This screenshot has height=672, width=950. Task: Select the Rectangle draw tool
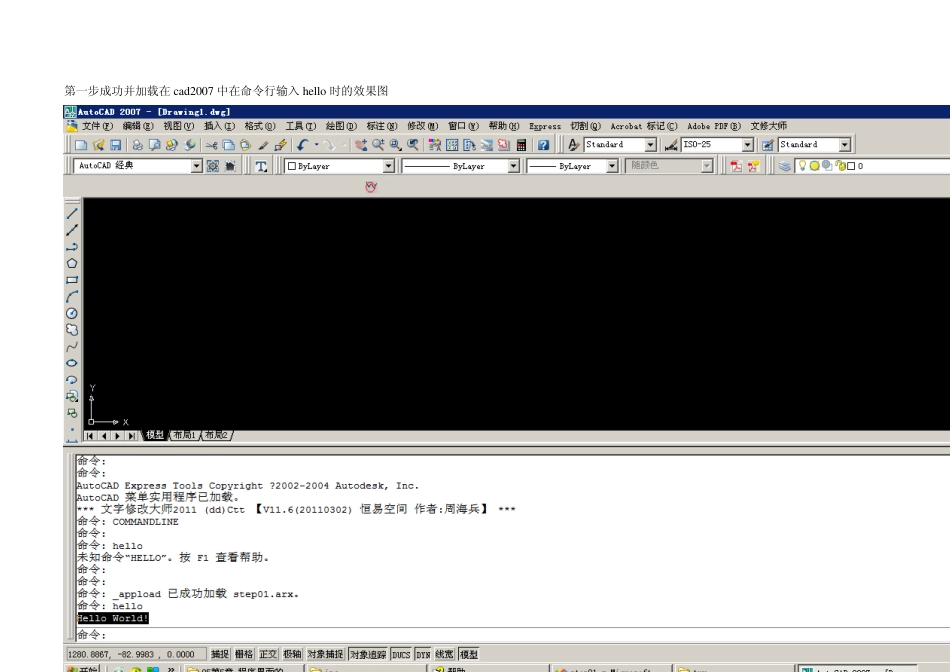point(71,280)
